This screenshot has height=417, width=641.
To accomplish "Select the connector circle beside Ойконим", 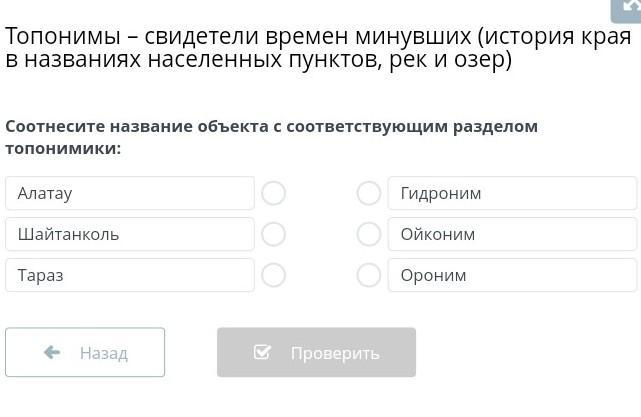I will 369,234.
